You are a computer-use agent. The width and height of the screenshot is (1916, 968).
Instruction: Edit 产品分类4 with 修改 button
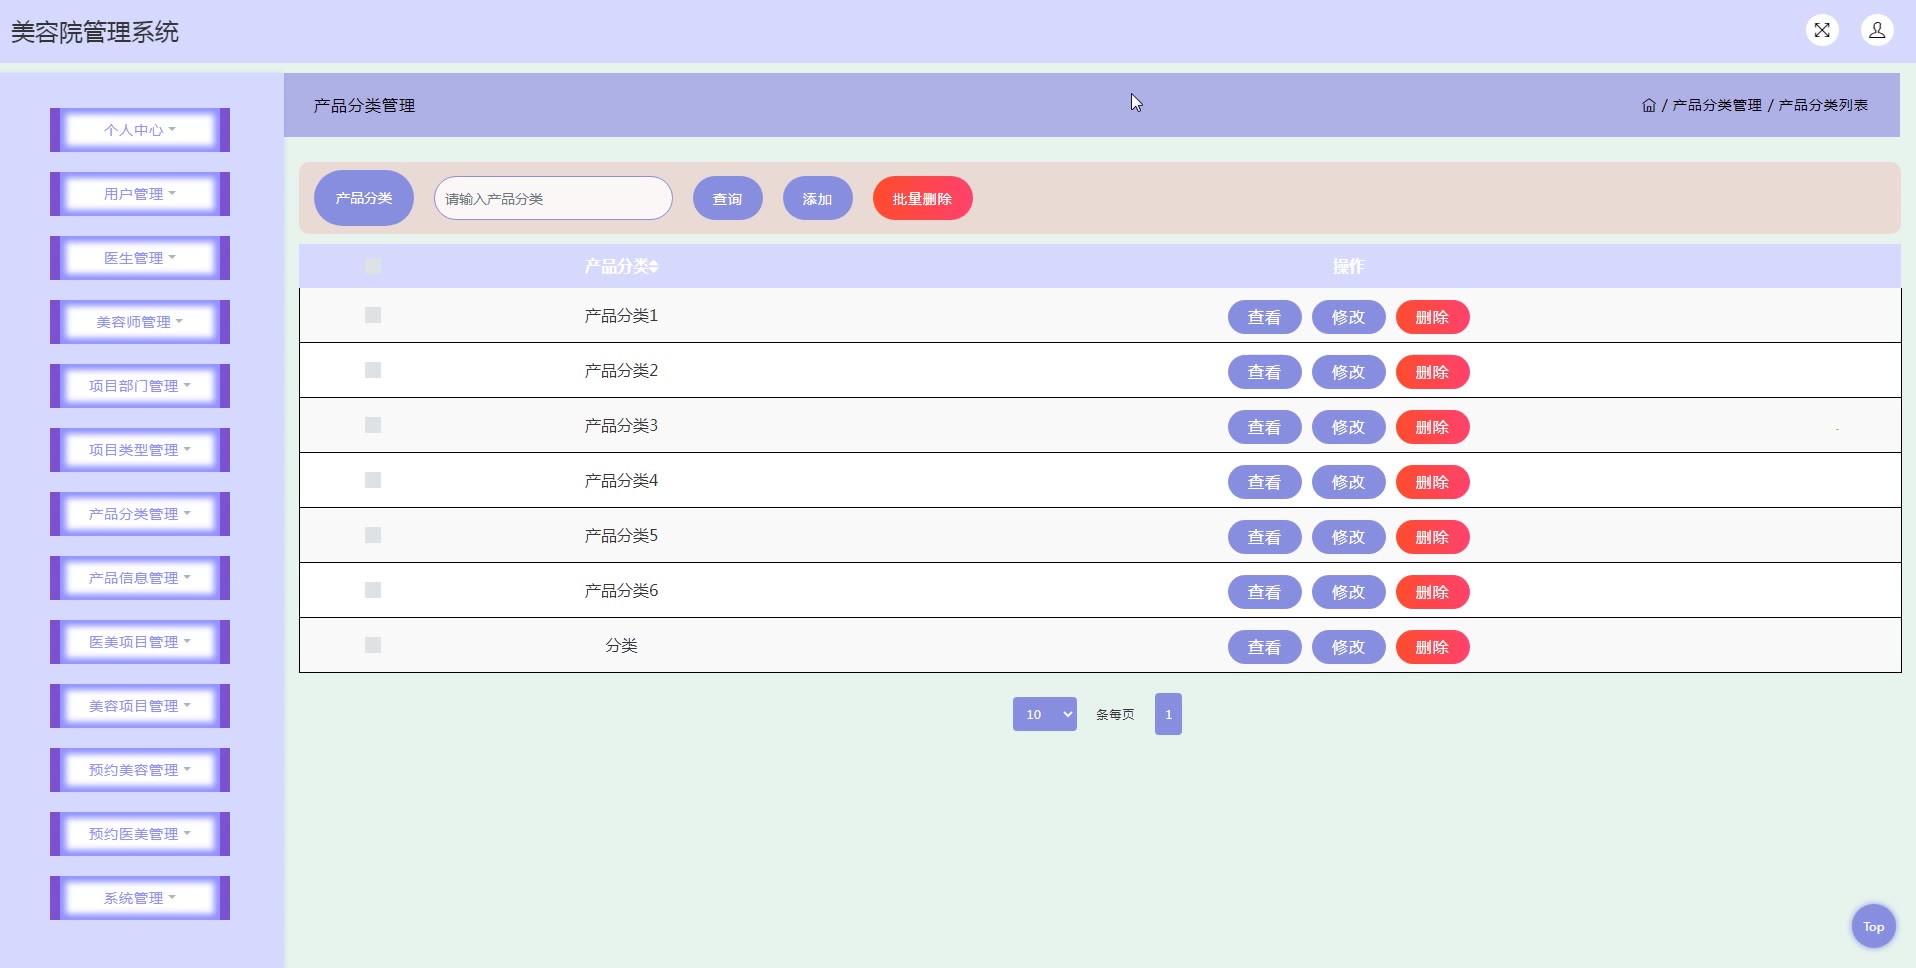click(x=1349, y=482)
